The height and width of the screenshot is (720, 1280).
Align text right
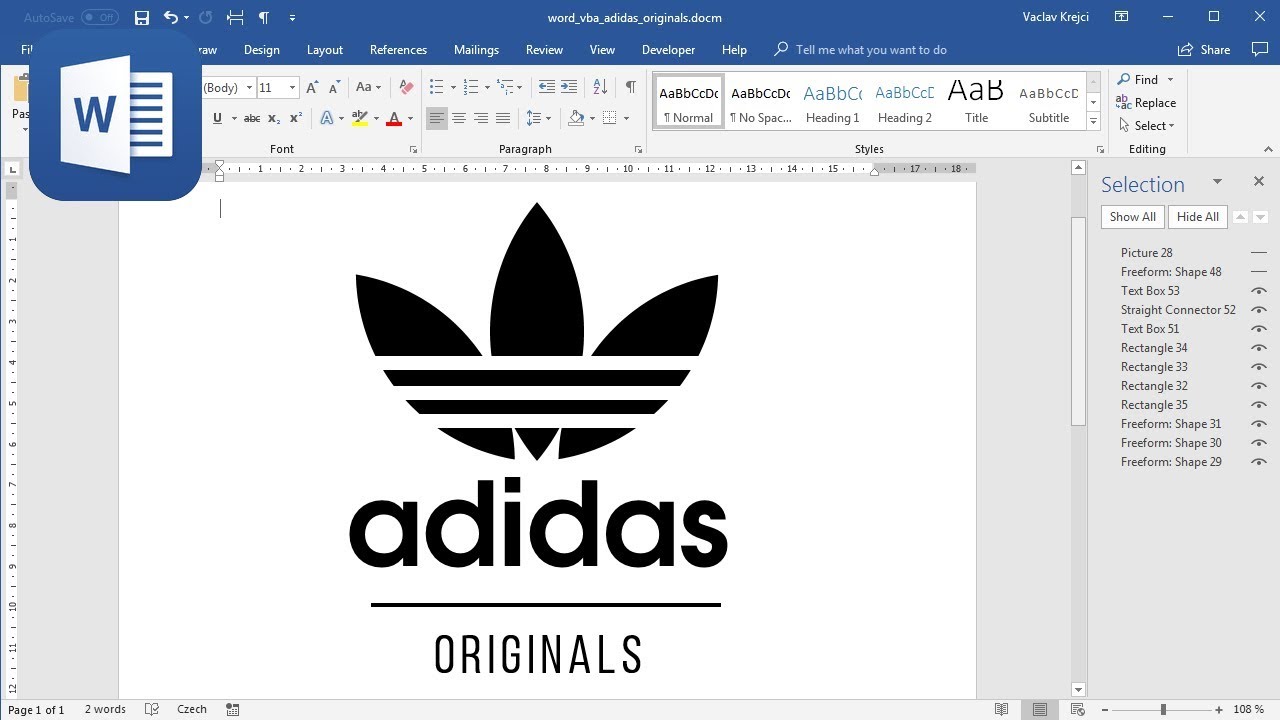[x=481, y=118]
